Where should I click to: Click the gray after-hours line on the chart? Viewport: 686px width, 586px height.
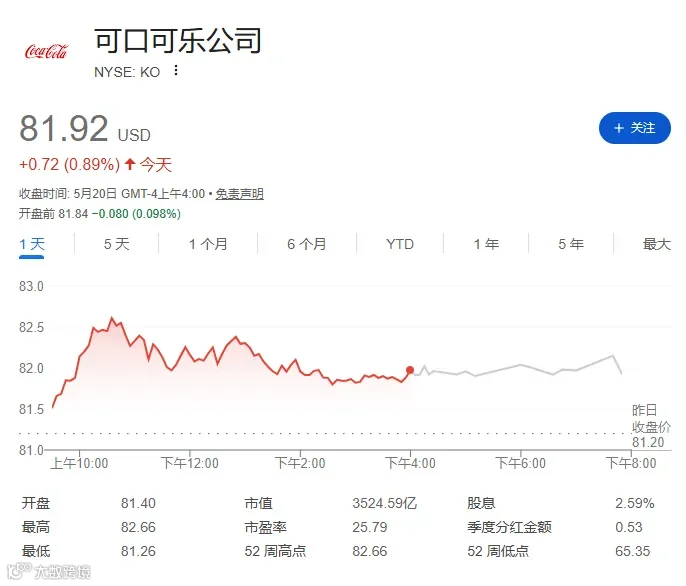click(521, 365)
